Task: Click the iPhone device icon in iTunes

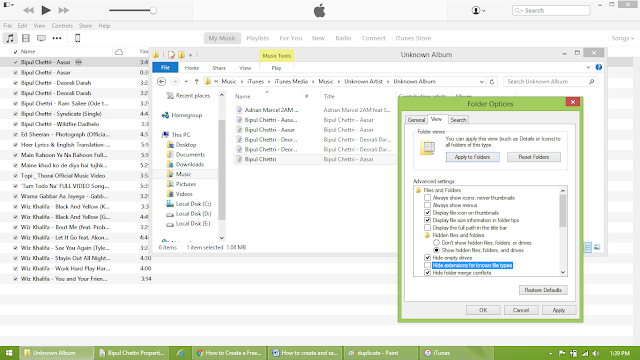Action: [78, 38]
